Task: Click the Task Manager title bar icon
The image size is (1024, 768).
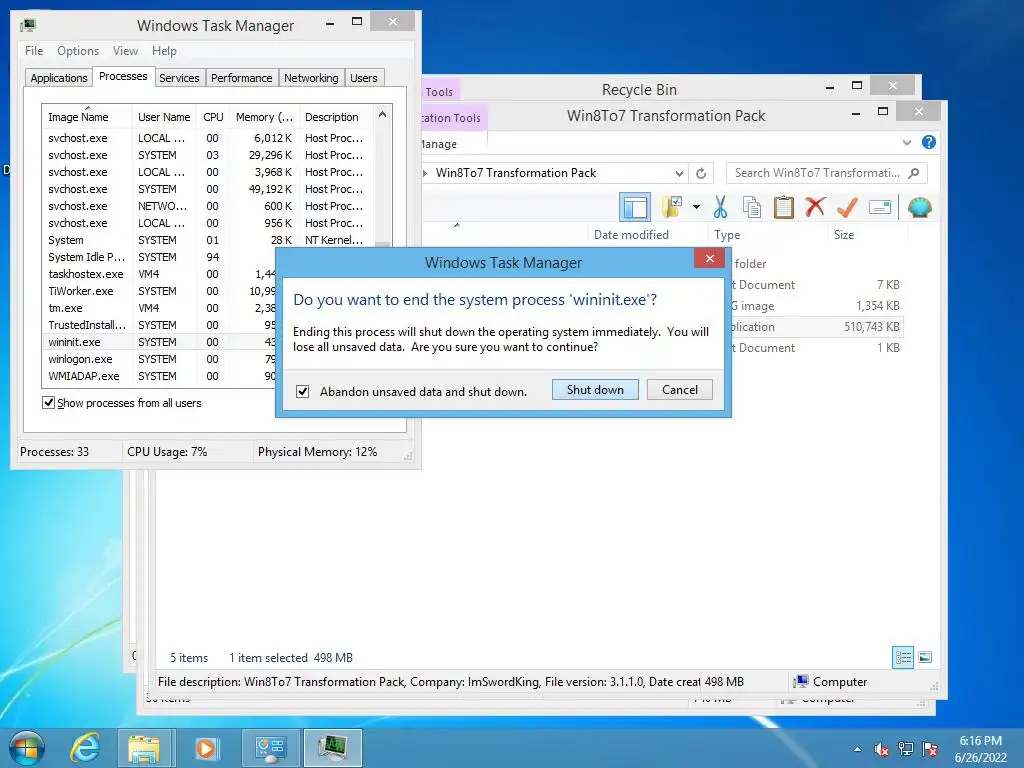Action: coord(27,25)
